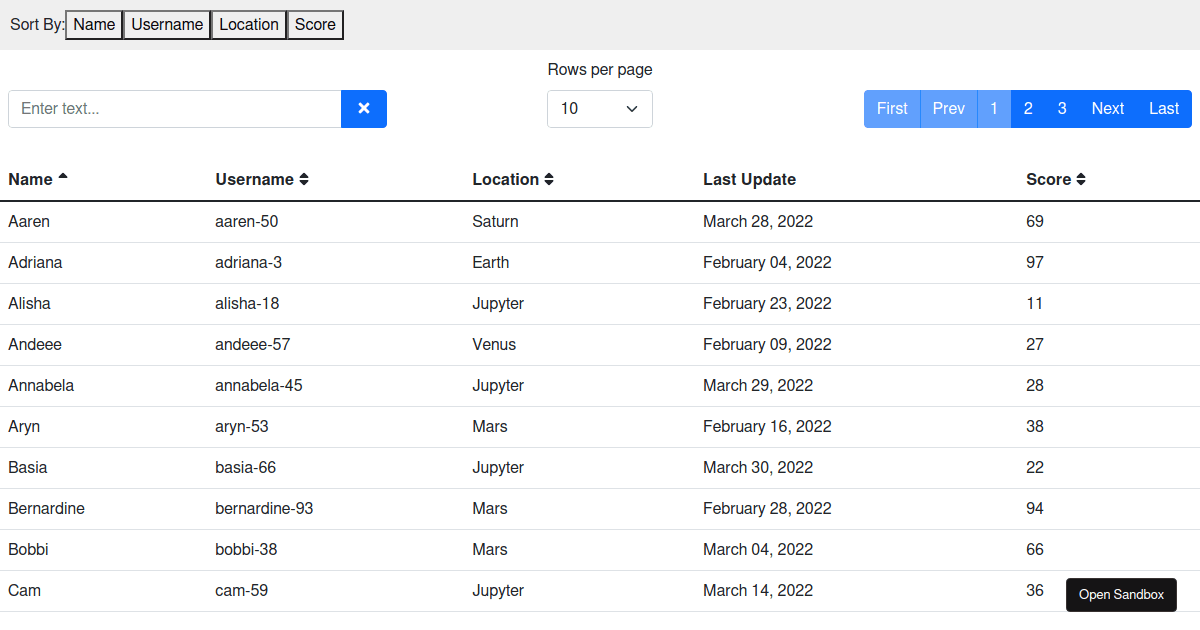1200x630 pixels.
Task: Click the Open Sandbox button
Action: click(x=1121, y=595)
